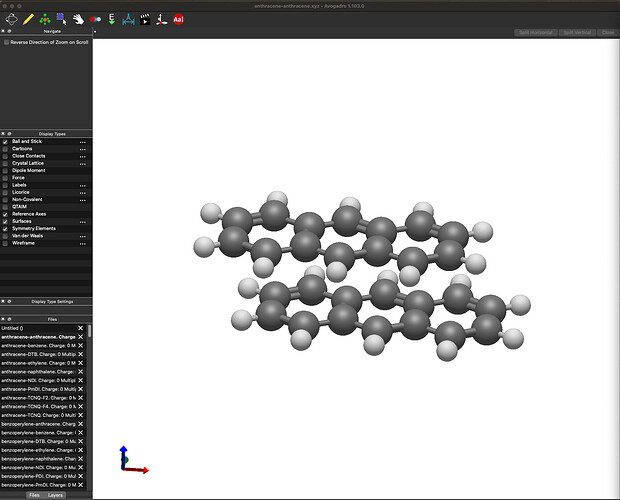Screen dimensions: 620x500
Task: Open the Animation playback tool
Action: click(x=145, y=18)
